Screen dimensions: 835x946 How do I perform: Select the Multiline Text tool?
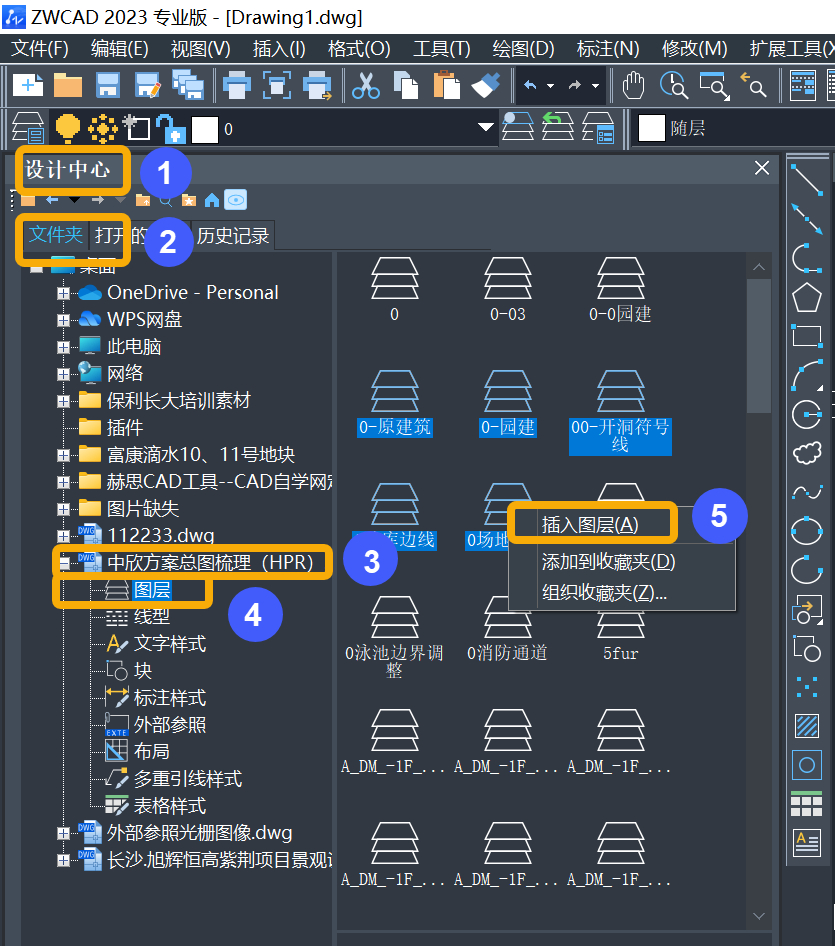[x=807, y=843]
